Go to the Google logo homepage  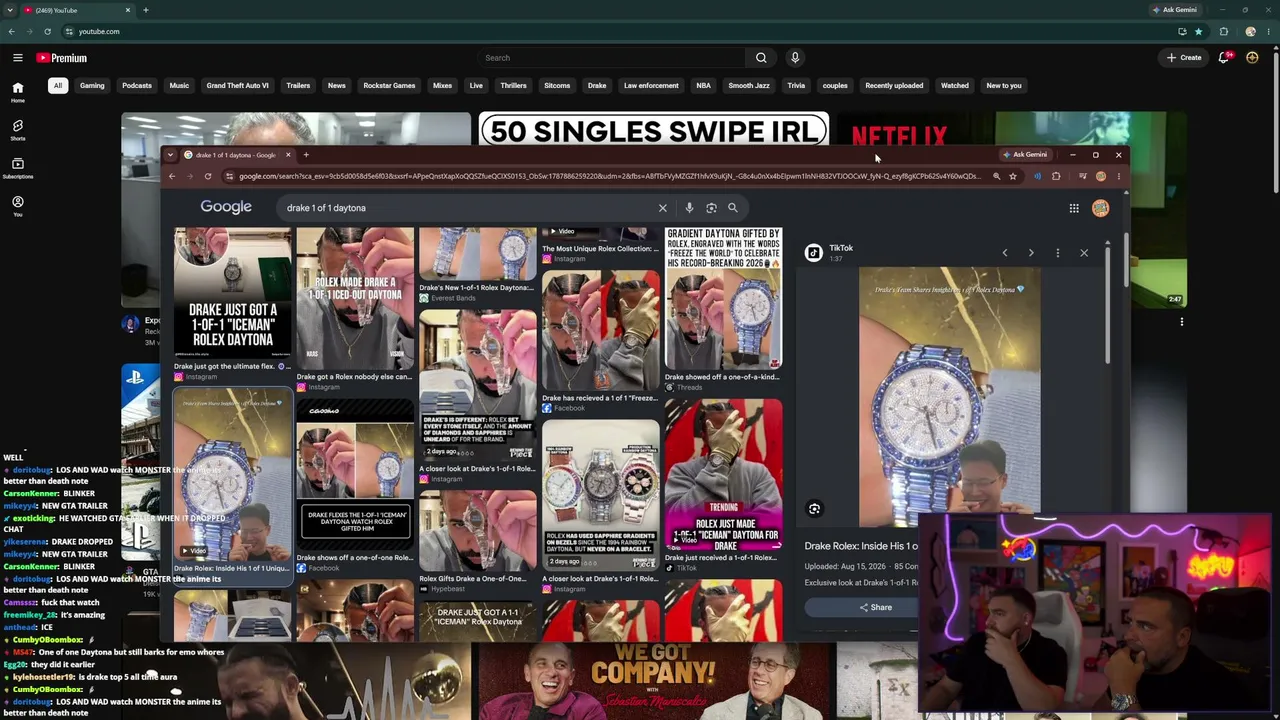(x=226, y=207)
